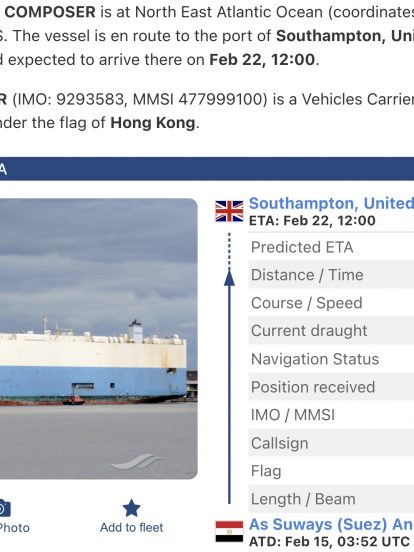This screenshot has height=552, width=414.
Task: Click the blue section header bar
Action: pyautogui.click(x=207, y=169)
